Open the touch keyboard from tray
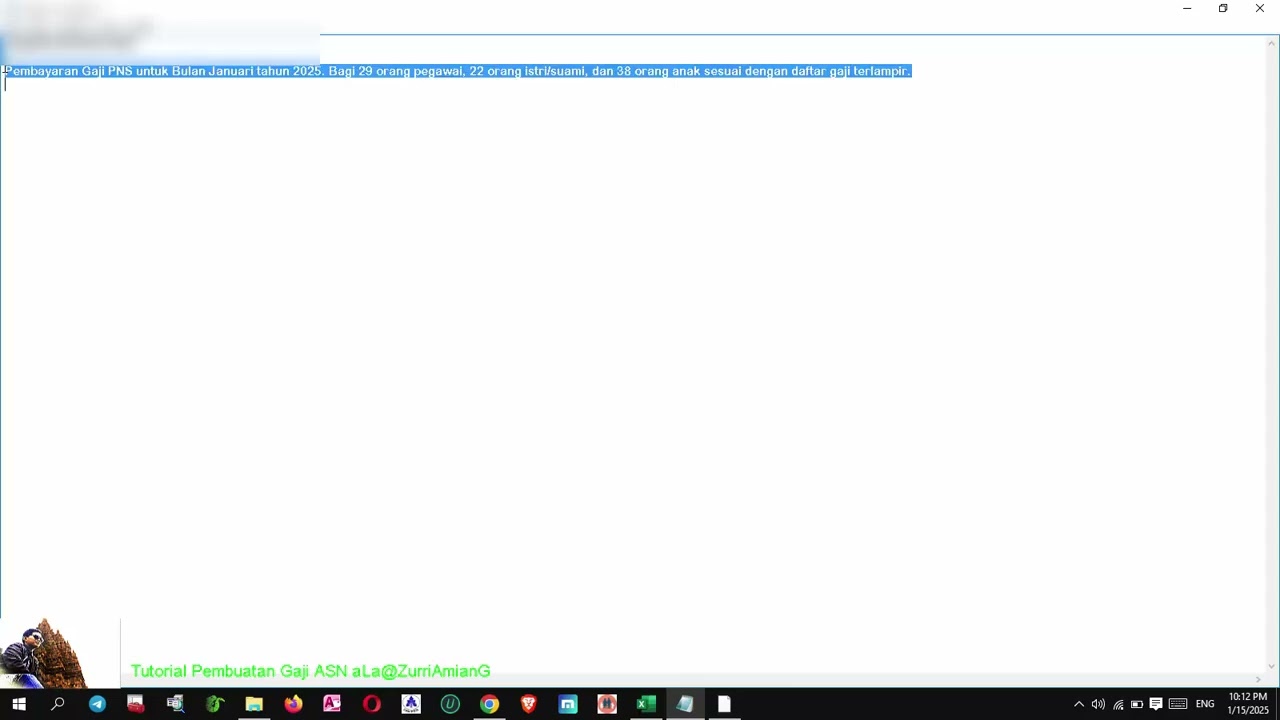 pos(1178,704)
